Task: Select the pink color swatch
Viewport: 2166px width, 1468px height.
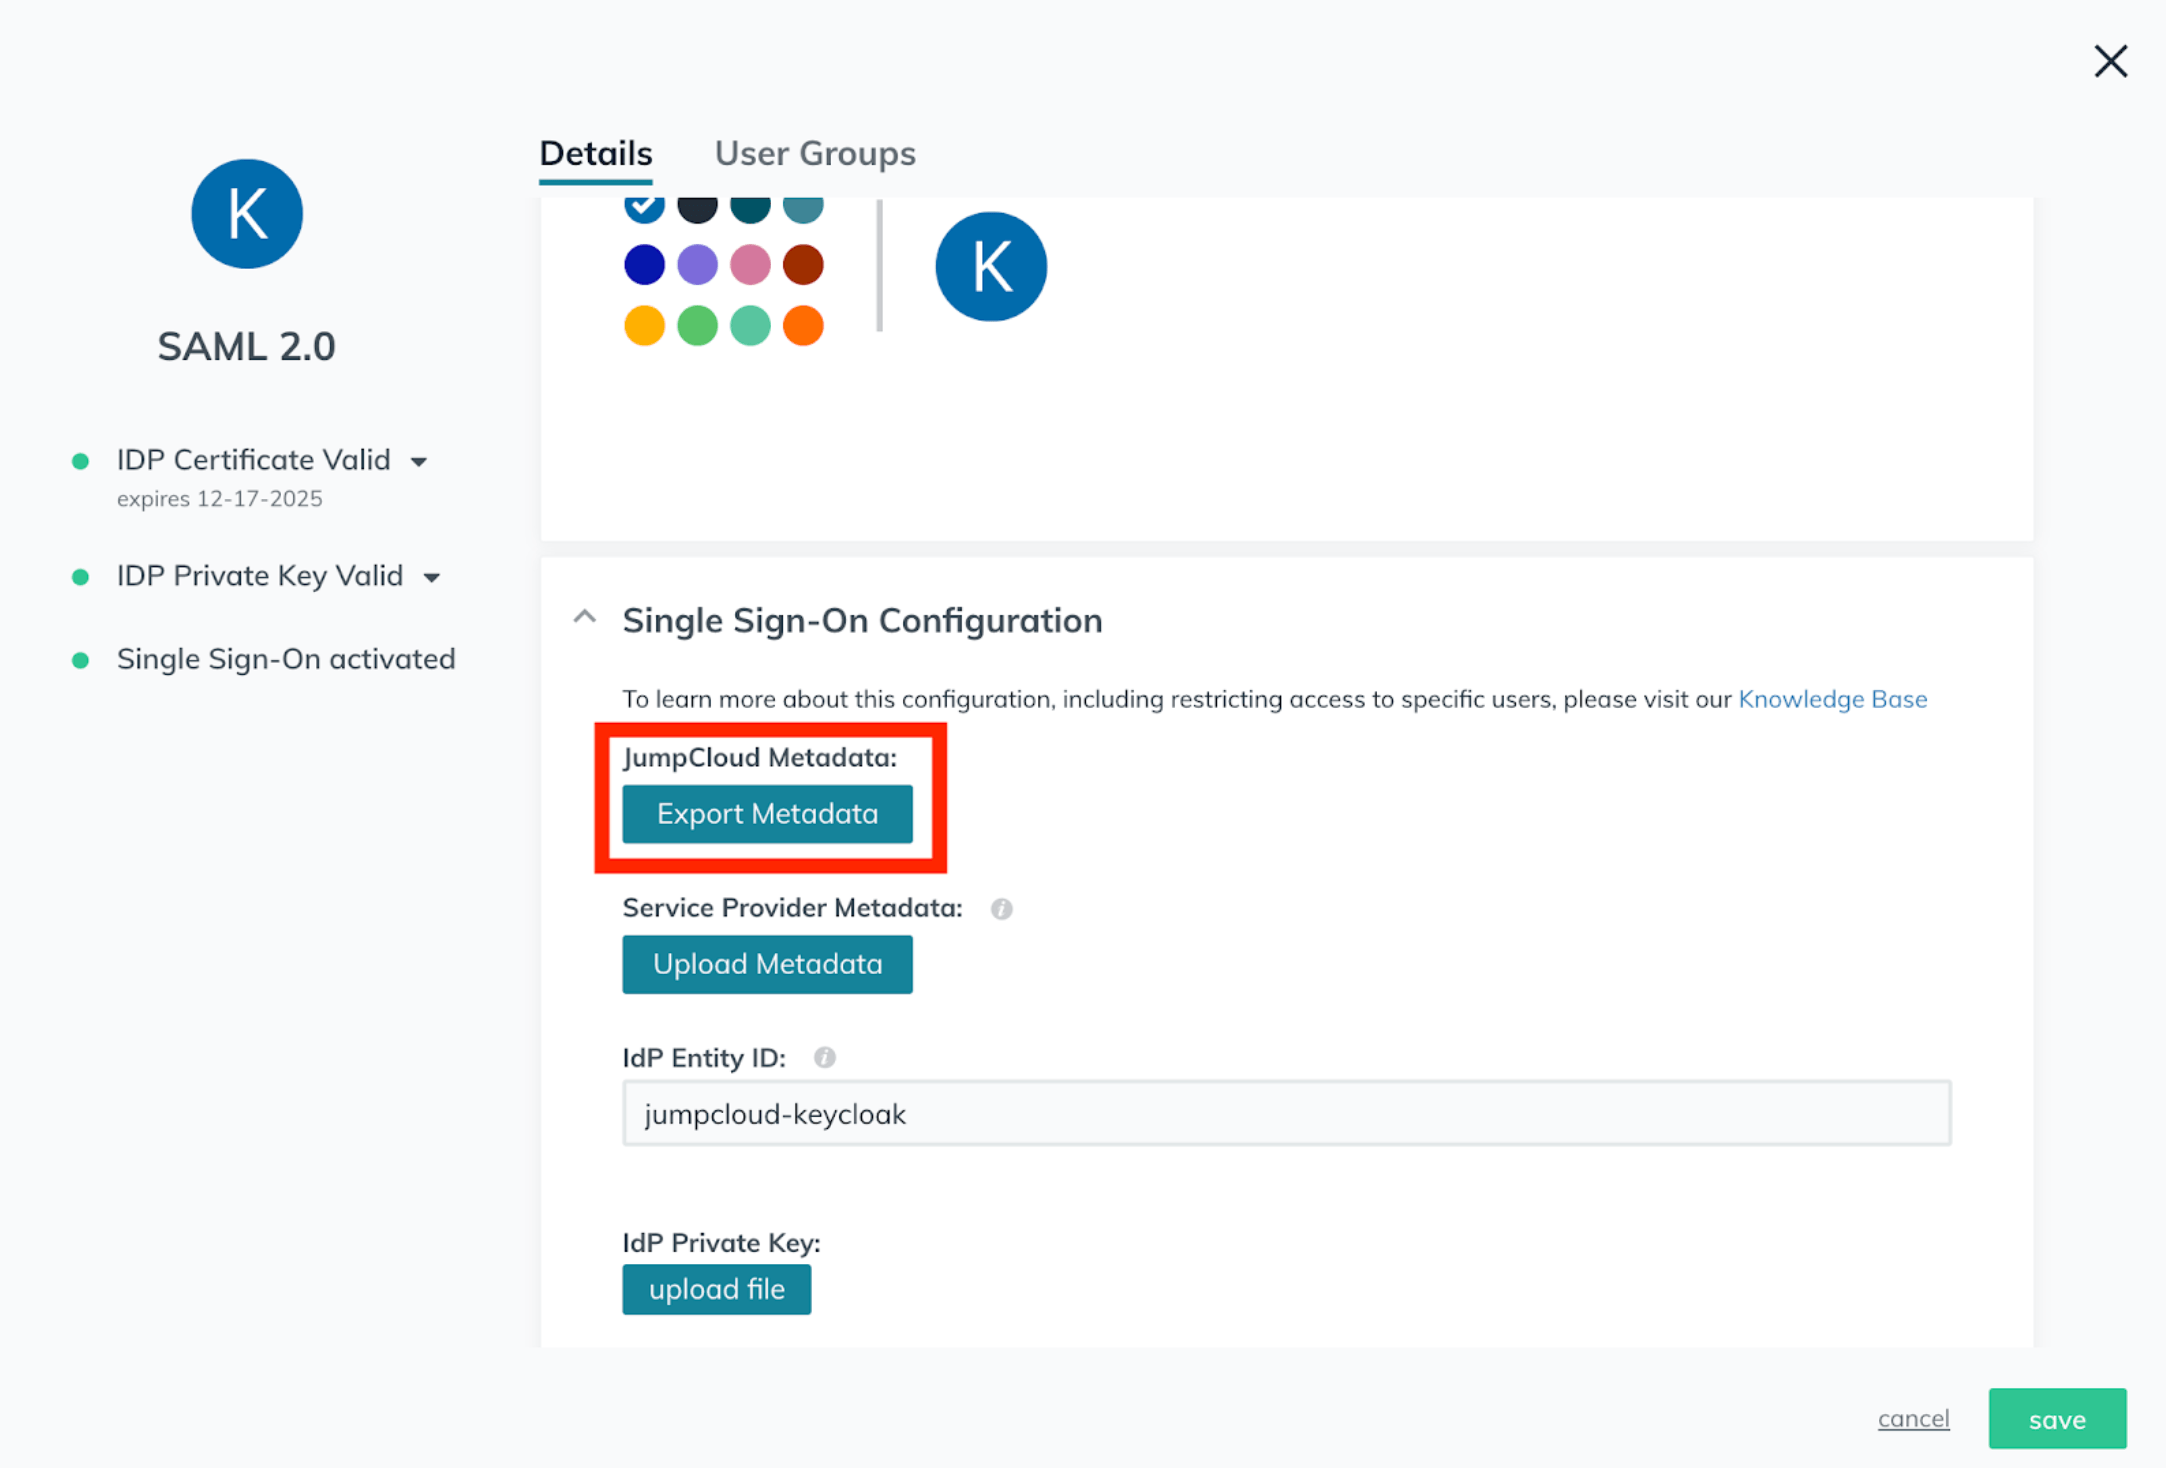Action: coord(750,265)
